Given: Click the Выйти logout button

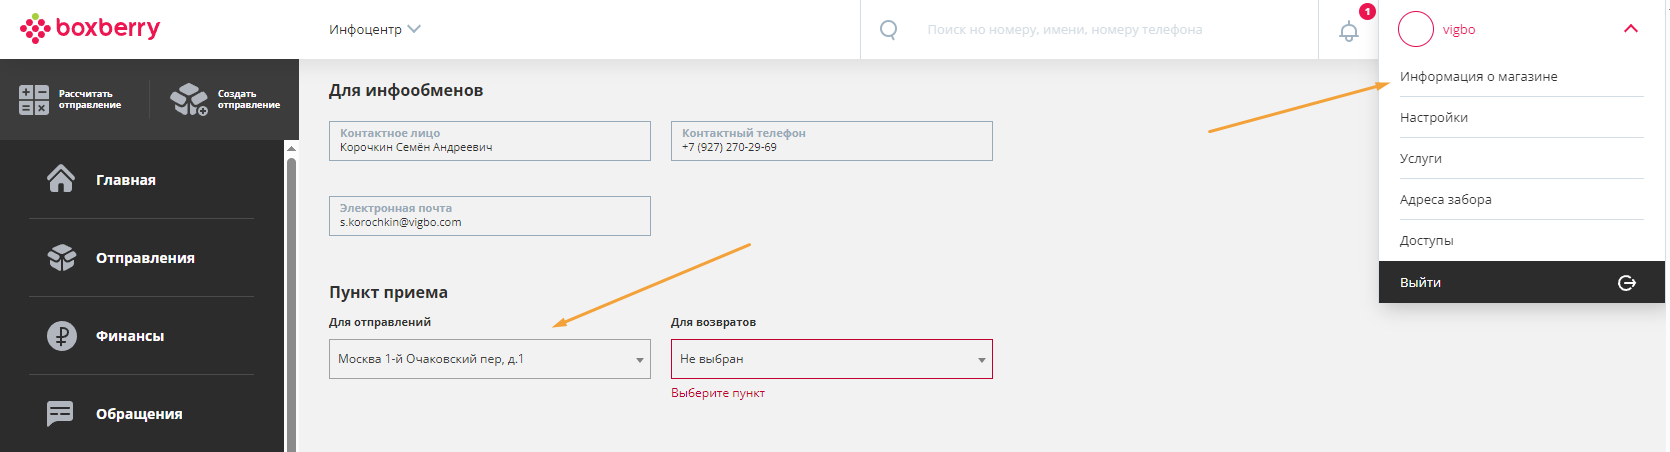Looking at the screenshot, I should click(x=1522, y=282).
